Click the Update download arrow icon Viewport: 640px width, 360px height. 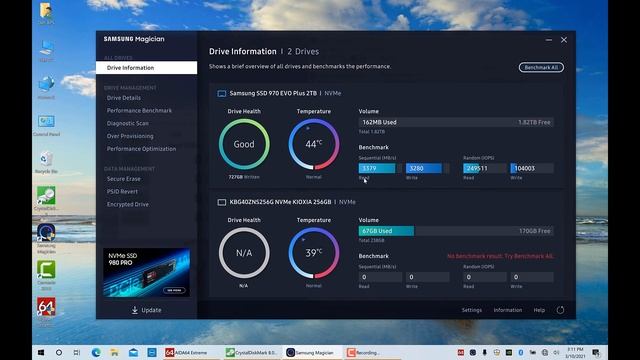(135, 310)
